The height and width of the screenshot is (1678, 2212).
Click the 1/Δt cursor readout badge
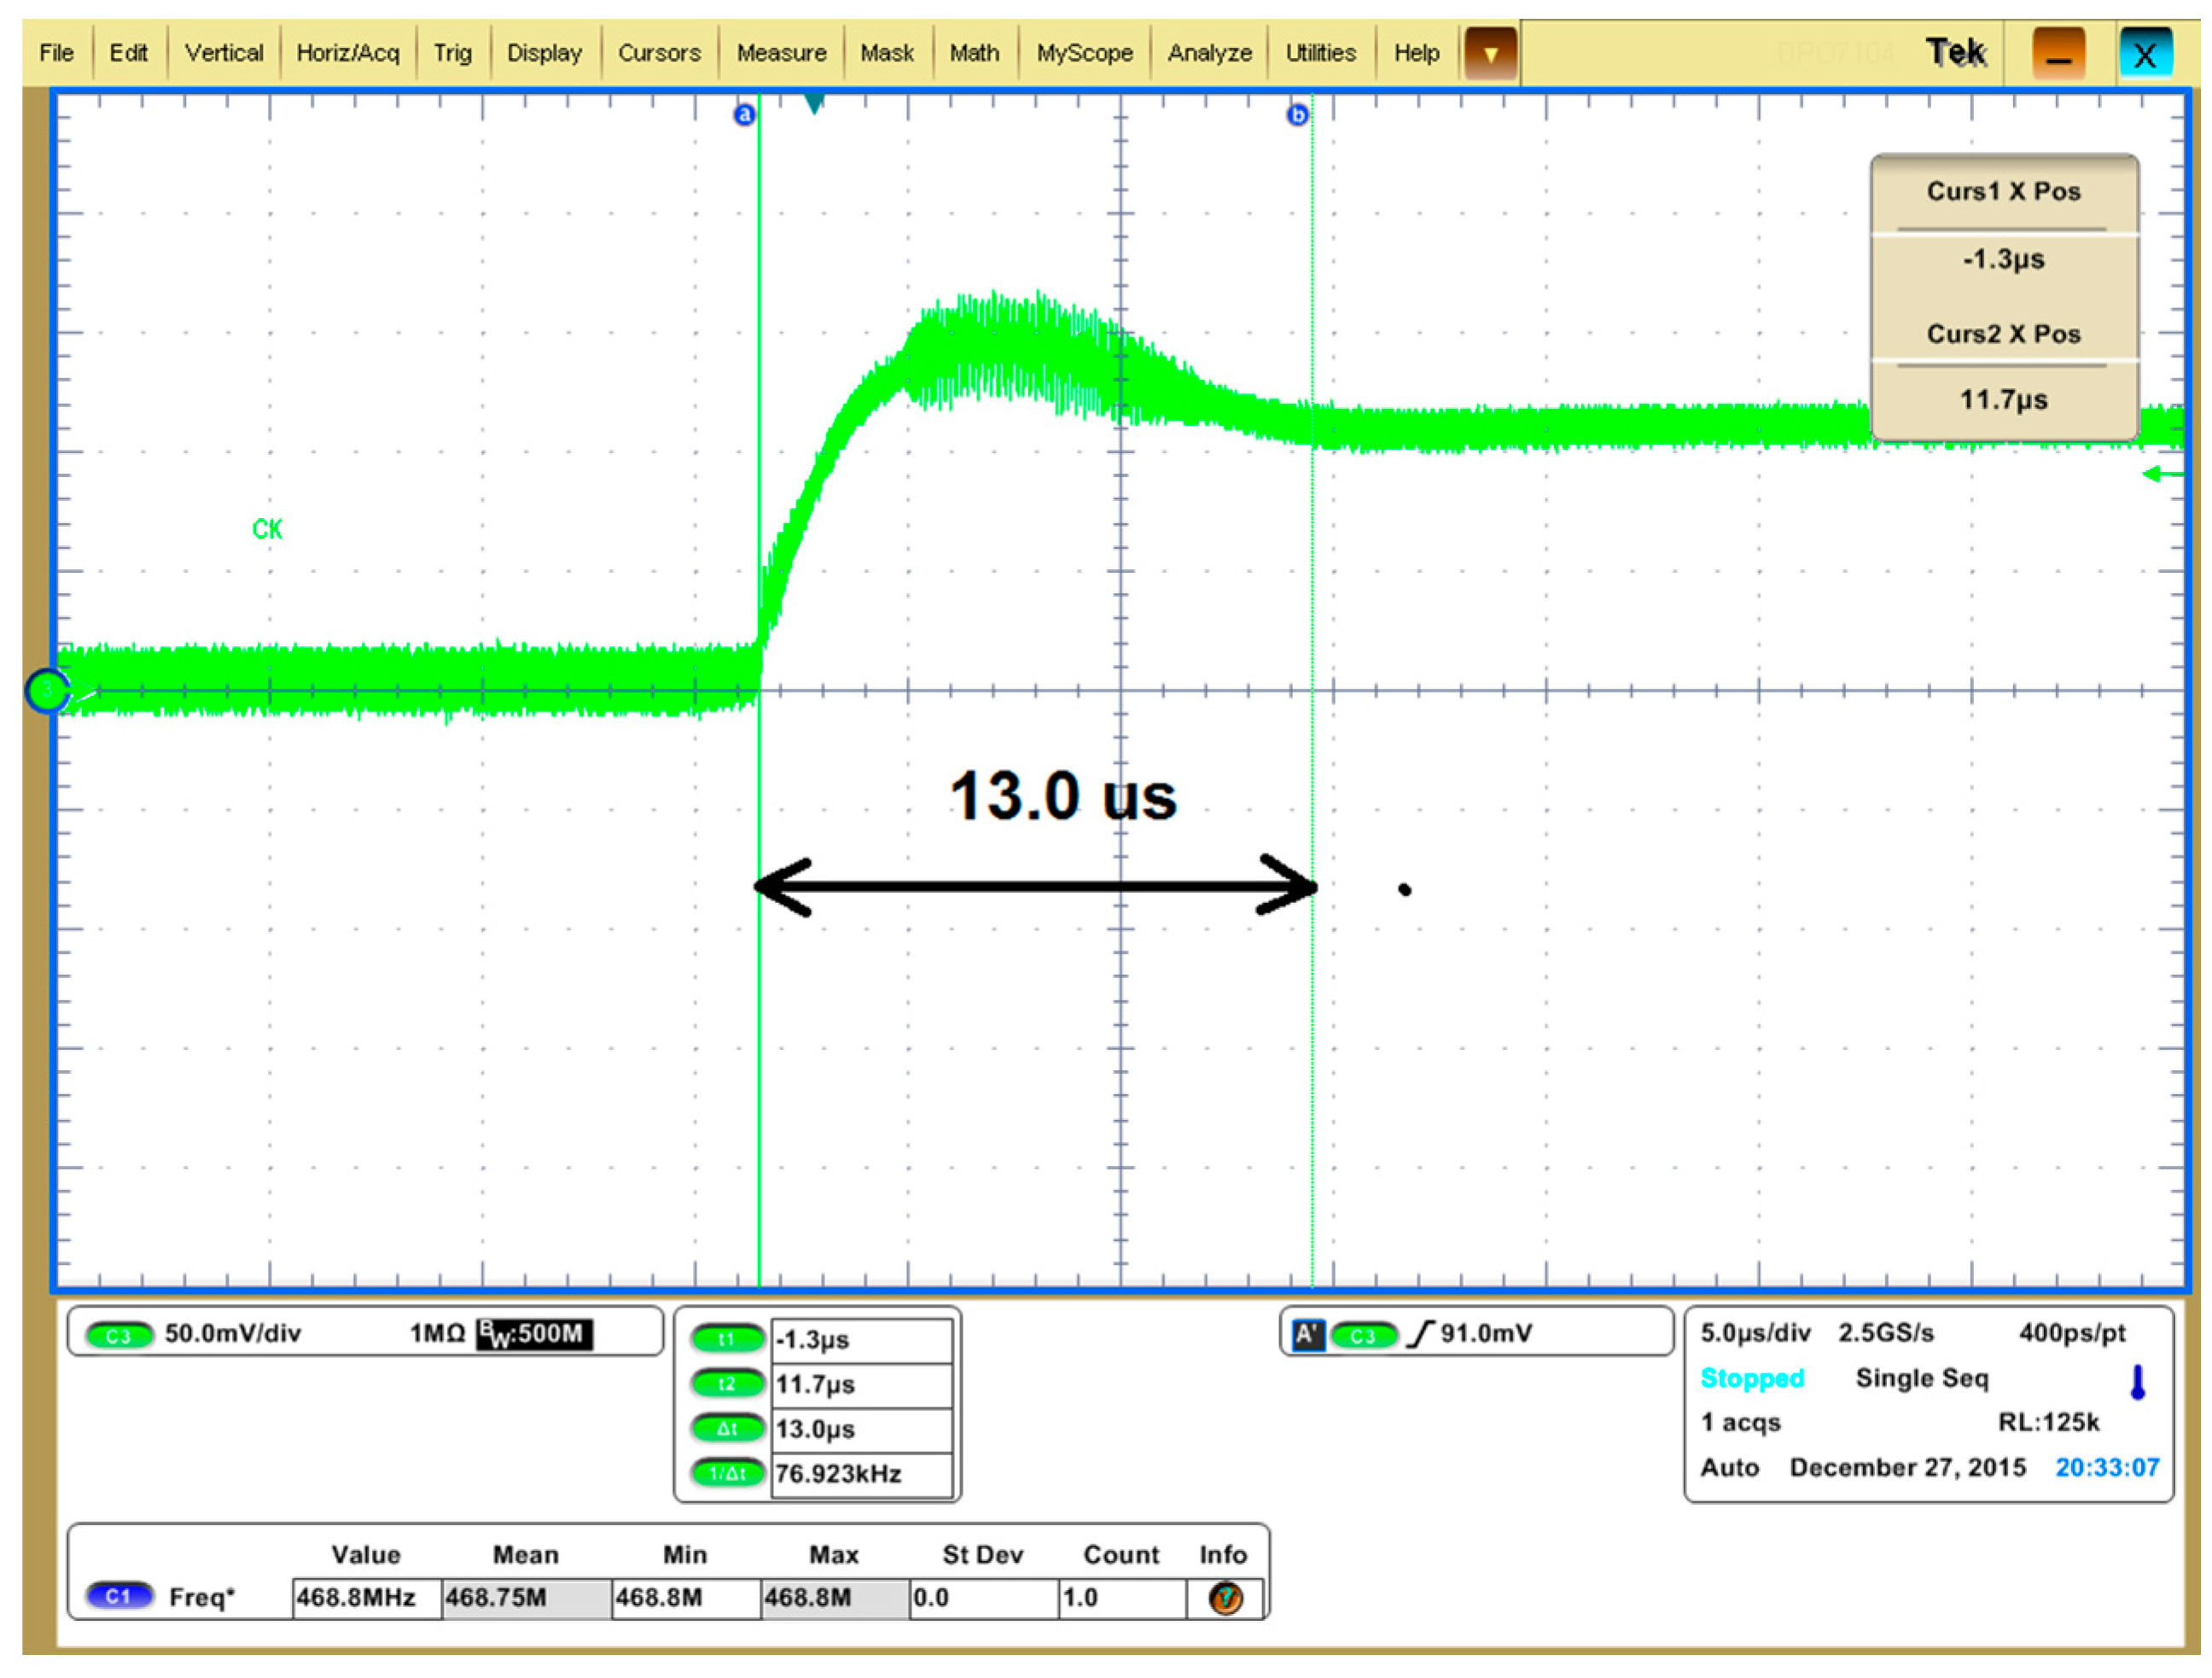tap(727, 1474)
